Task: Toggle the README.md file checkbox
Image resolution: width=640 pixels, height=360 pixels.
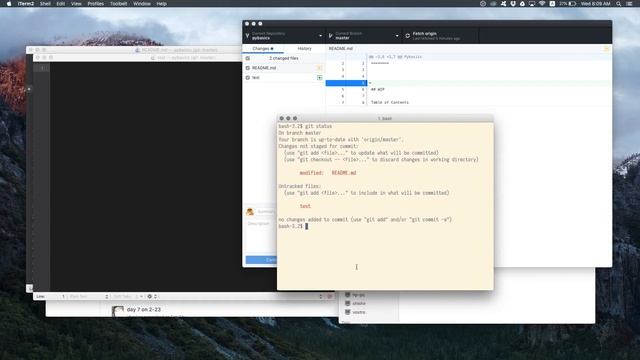Action: tap(248, 68)
